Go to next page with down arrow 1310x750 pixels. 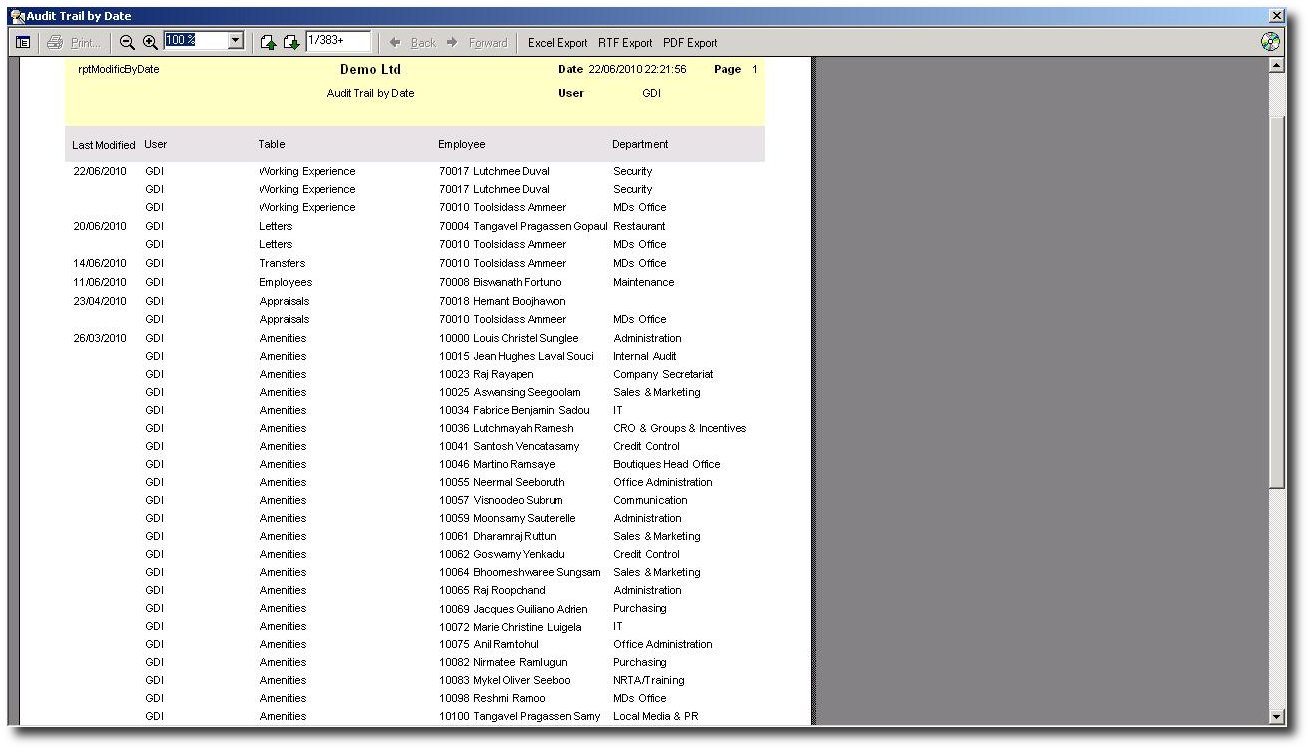(x=291, y=42)
